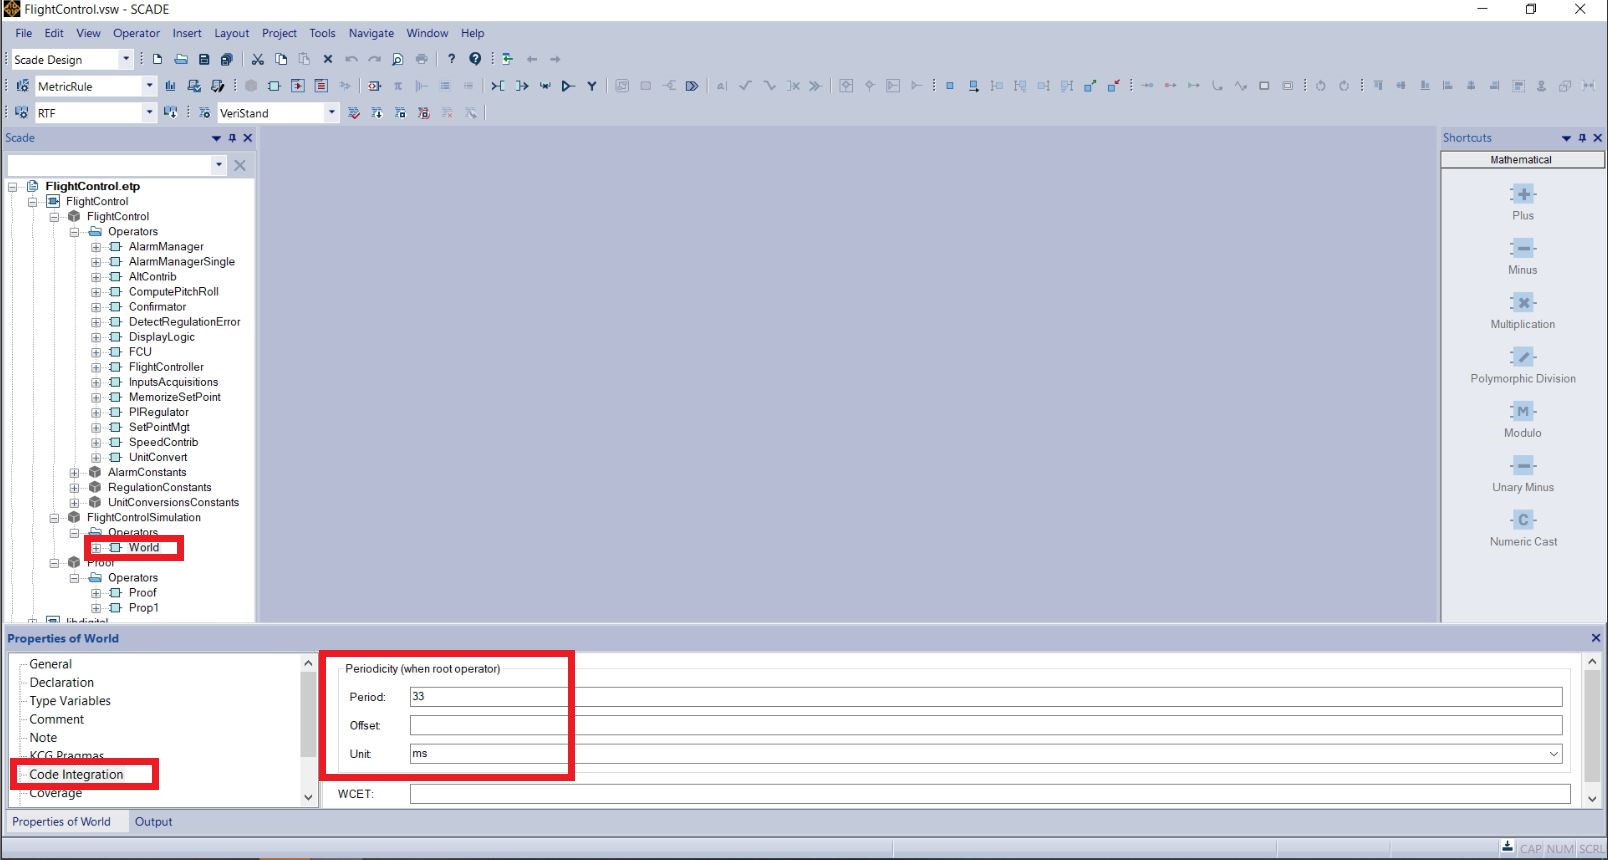Open the Scade Design configuration dropdown
The width and height of the screenshot is (1608, 860).
pyautogui.click(x=126, y=59)
